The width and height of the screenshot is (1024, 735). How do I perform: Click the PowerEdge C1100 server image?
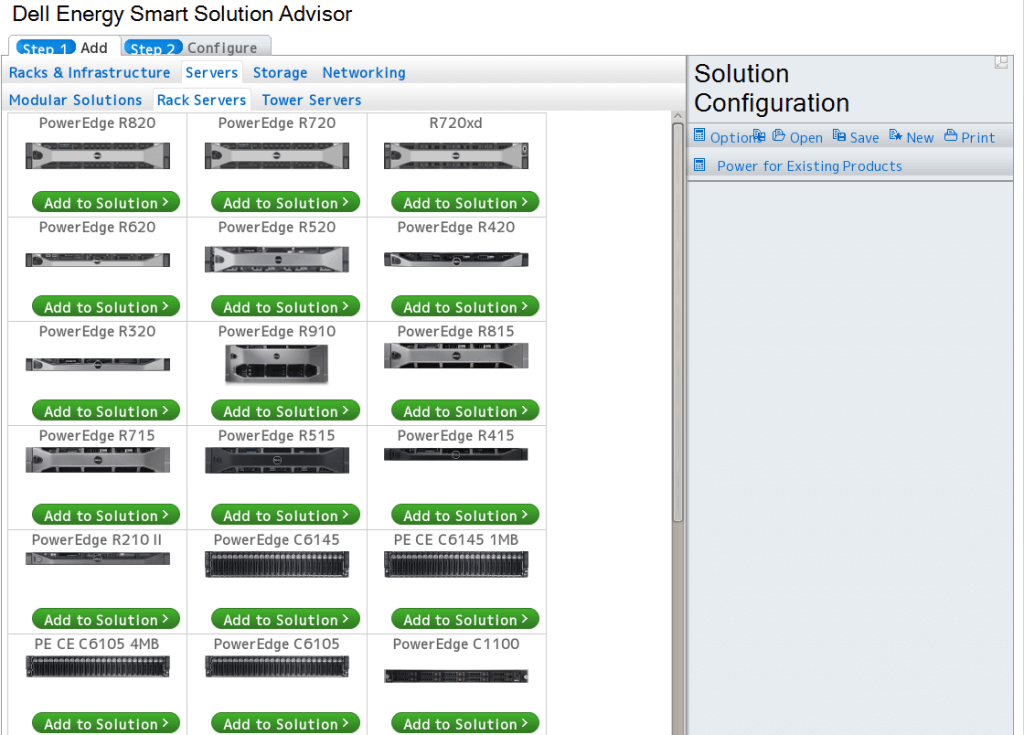pos(456,676)
